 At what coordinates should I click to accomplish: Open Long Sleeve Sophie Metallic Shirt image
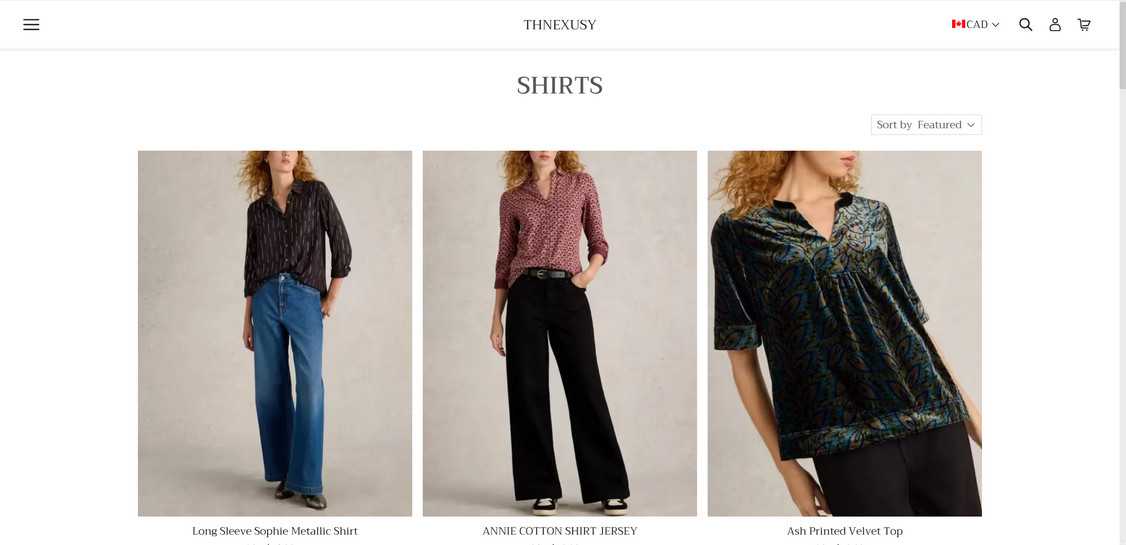click(x=275, y=333)
